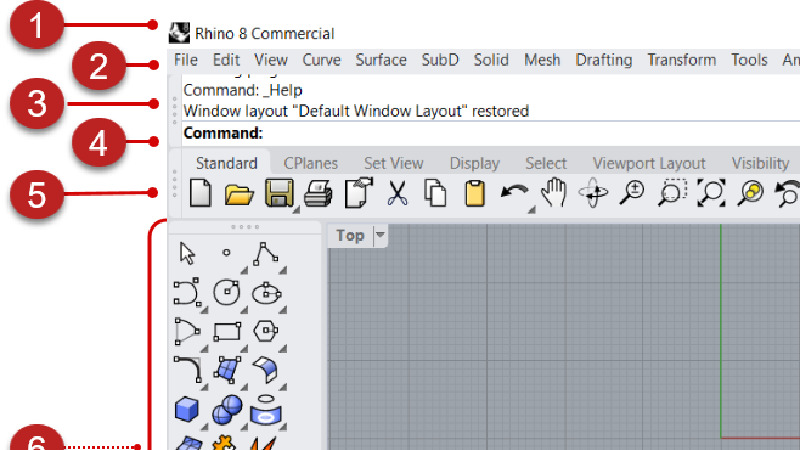Open the Solid menu
800x450 pixels.
[491, 60]
